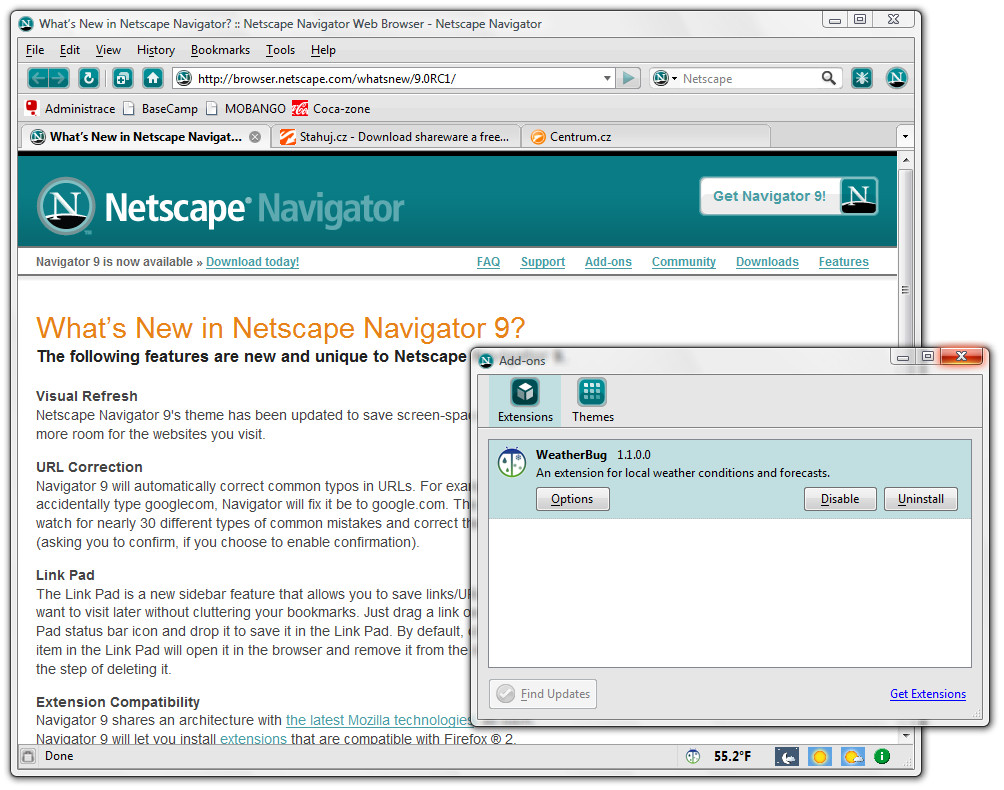
Task: Go to the Home page
Action: [152, 78]
